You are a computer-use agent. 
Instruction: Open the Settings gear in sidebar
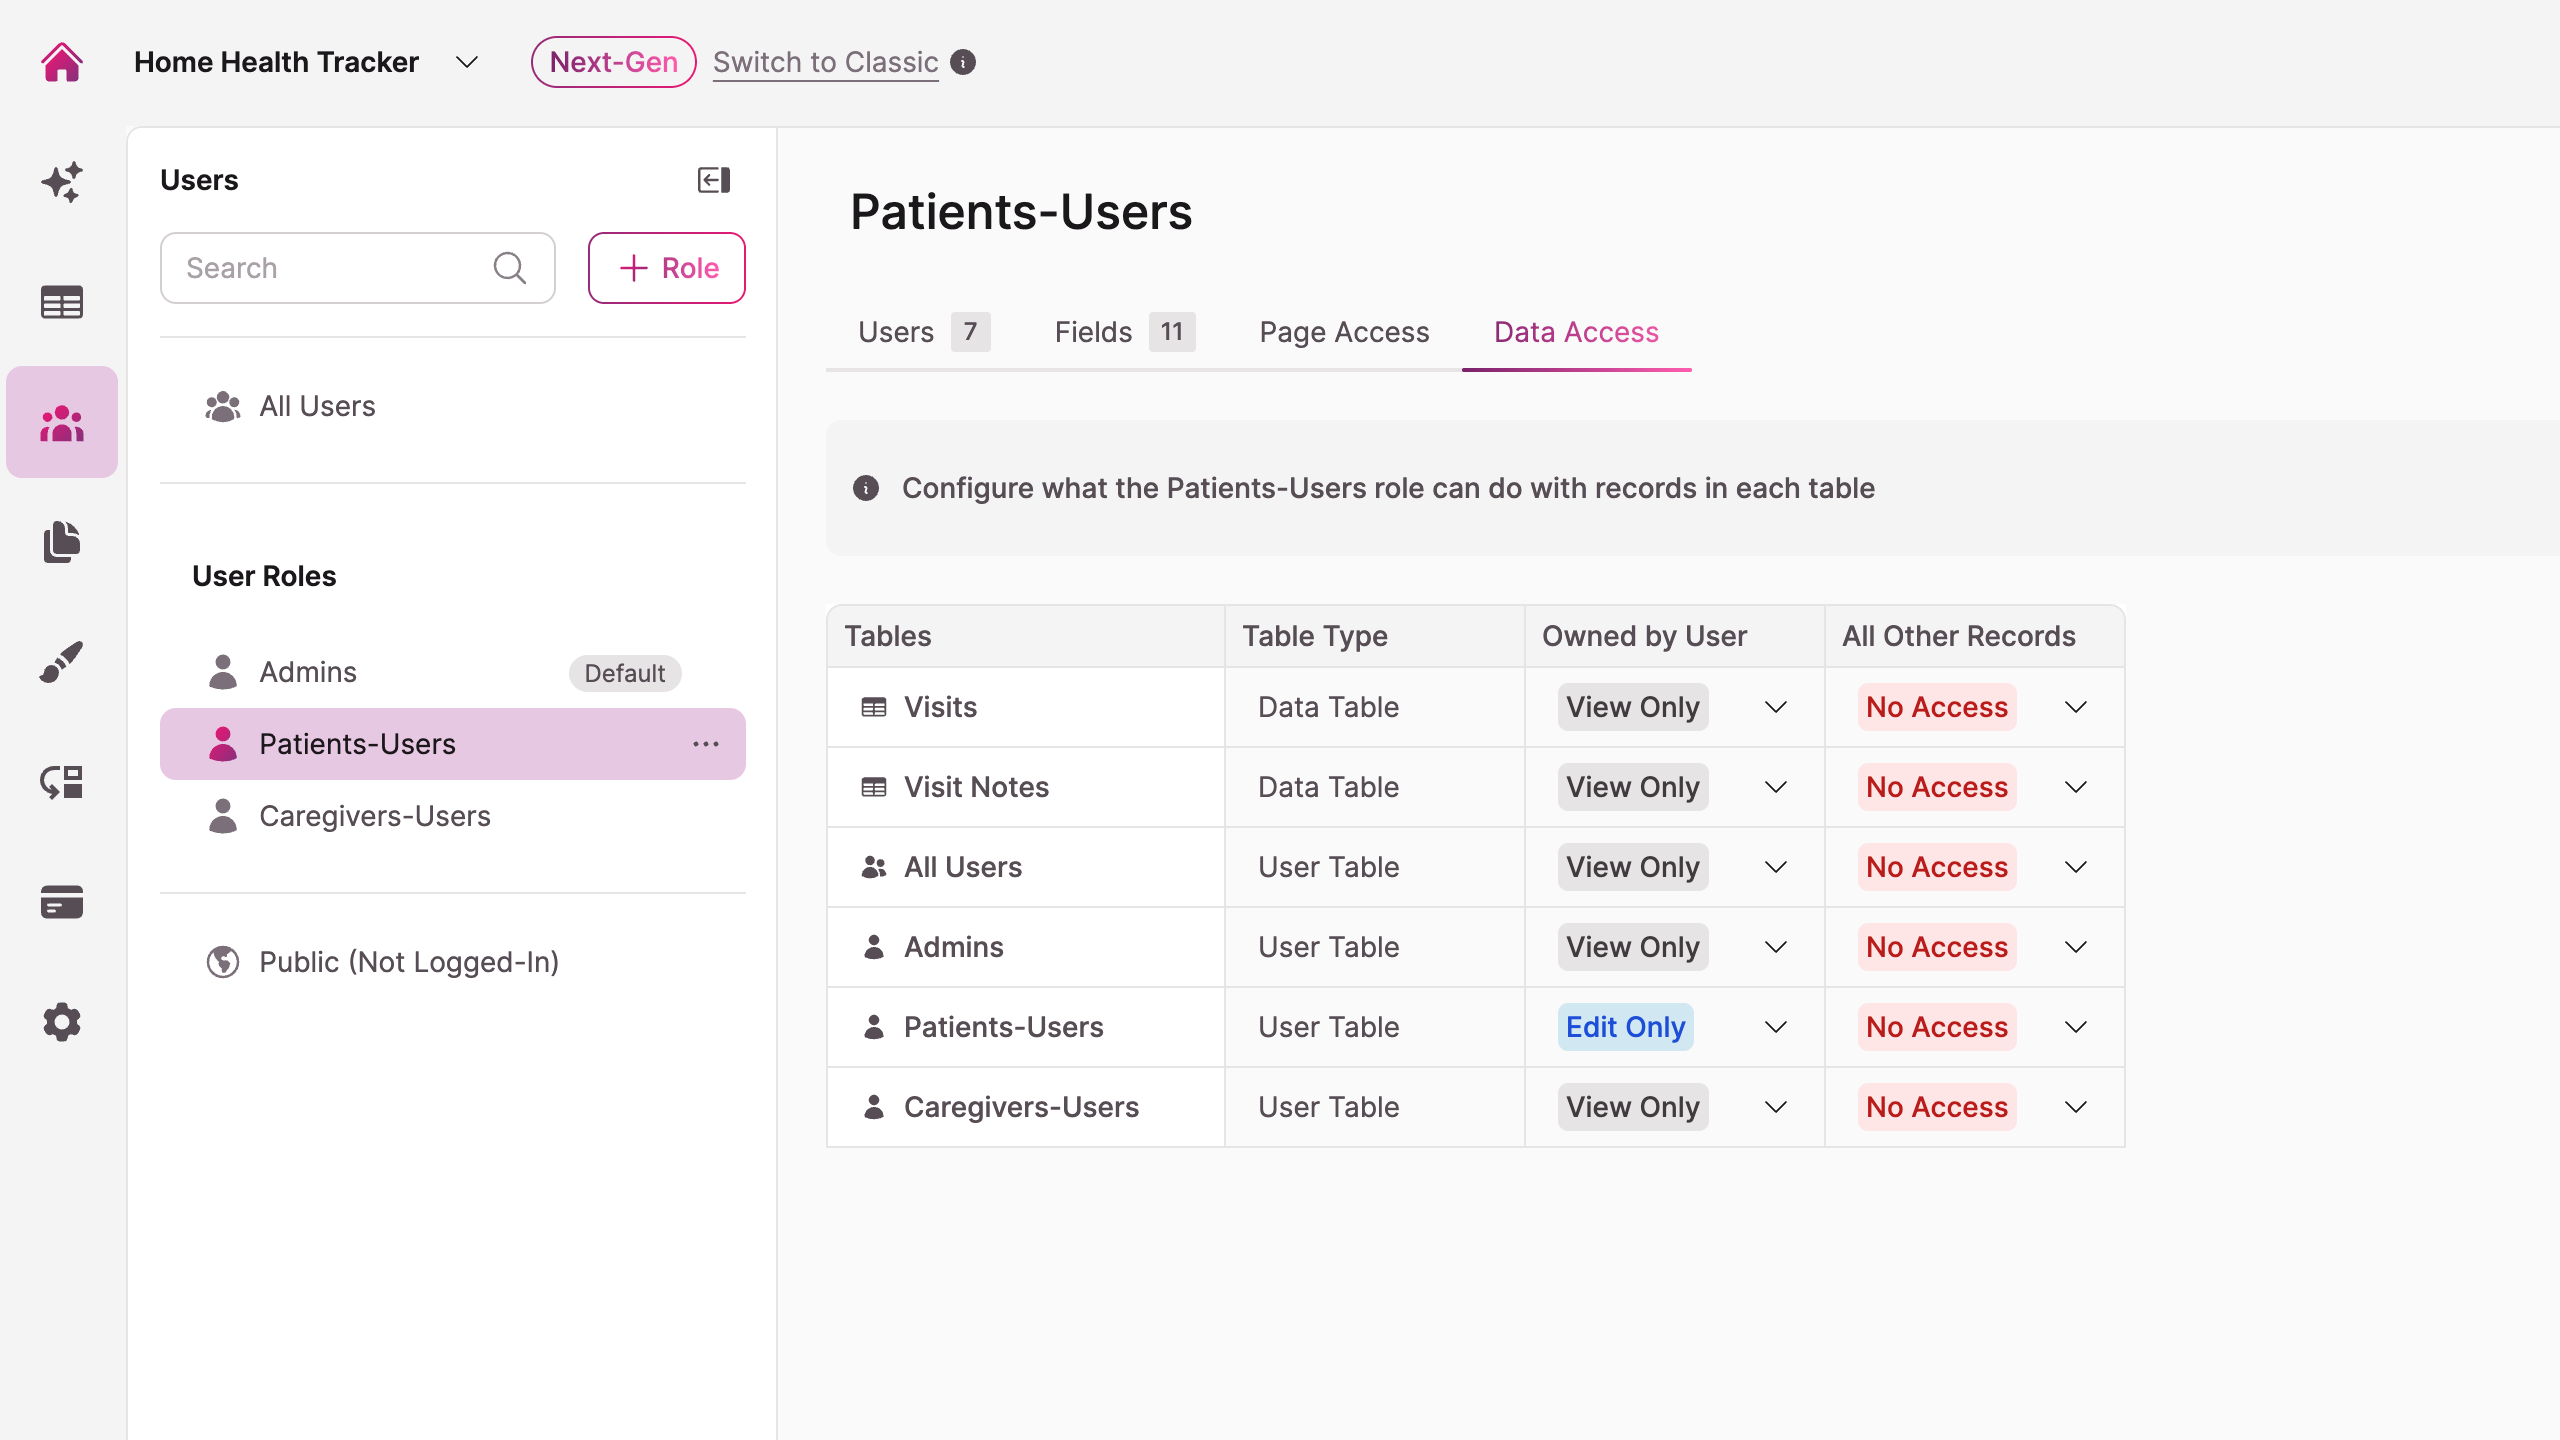(62, 1022)
